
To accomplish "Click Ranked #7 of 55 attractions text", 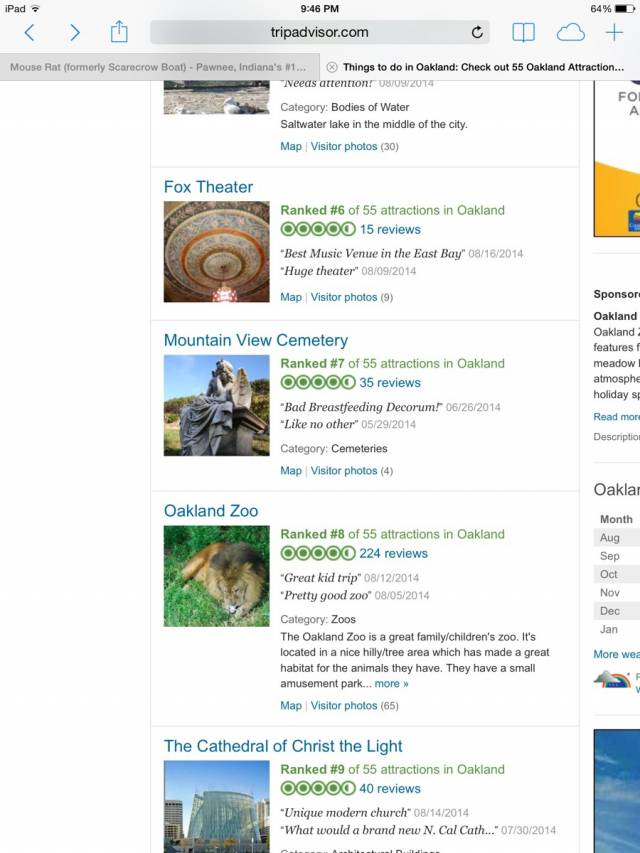I will pyautogui.click(x=392, y=363).
